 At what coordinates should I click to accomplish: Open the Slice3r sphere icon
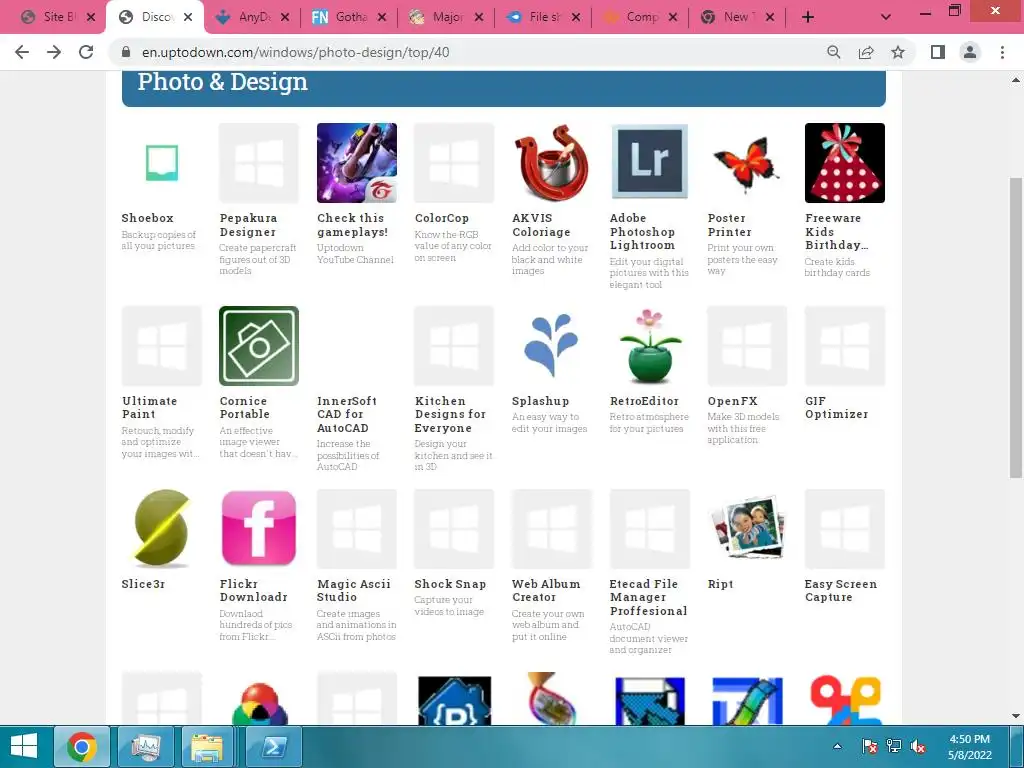pos(161,528)
